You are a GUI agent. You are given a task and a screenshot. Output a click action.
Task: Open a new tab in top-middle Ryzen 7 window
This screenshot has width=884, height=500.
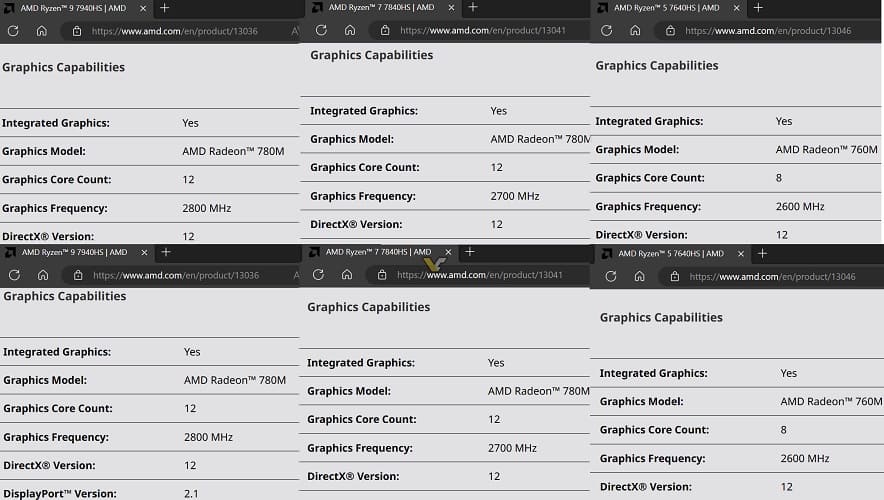tap(473, 7)
